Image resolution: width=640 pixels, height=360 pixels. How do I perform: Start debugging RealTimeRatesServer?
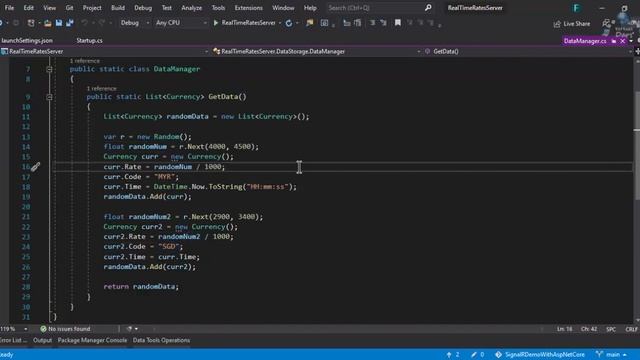[x=244, y=23]
